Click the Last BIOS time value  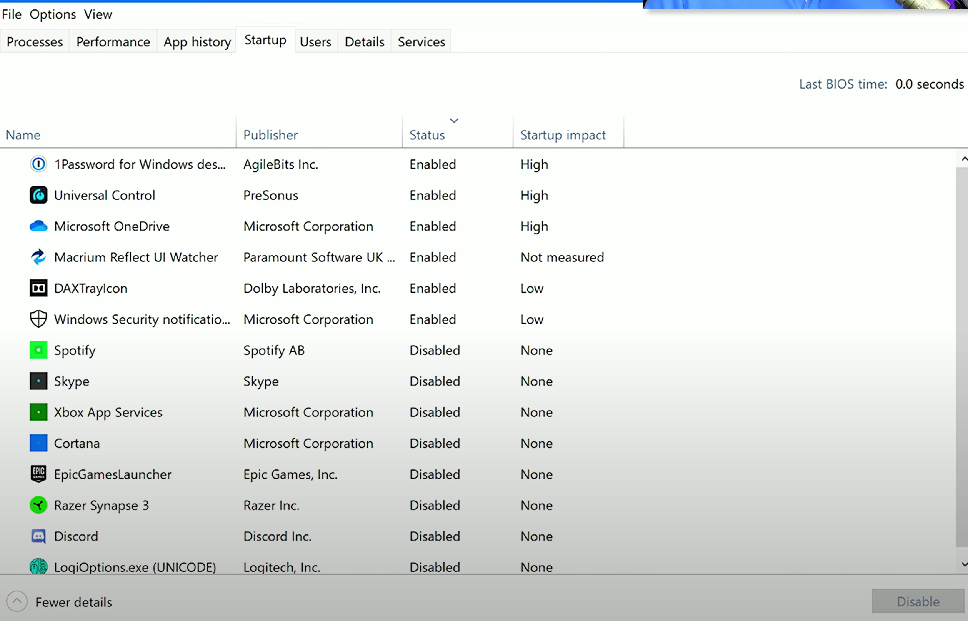tap(929, 84)
